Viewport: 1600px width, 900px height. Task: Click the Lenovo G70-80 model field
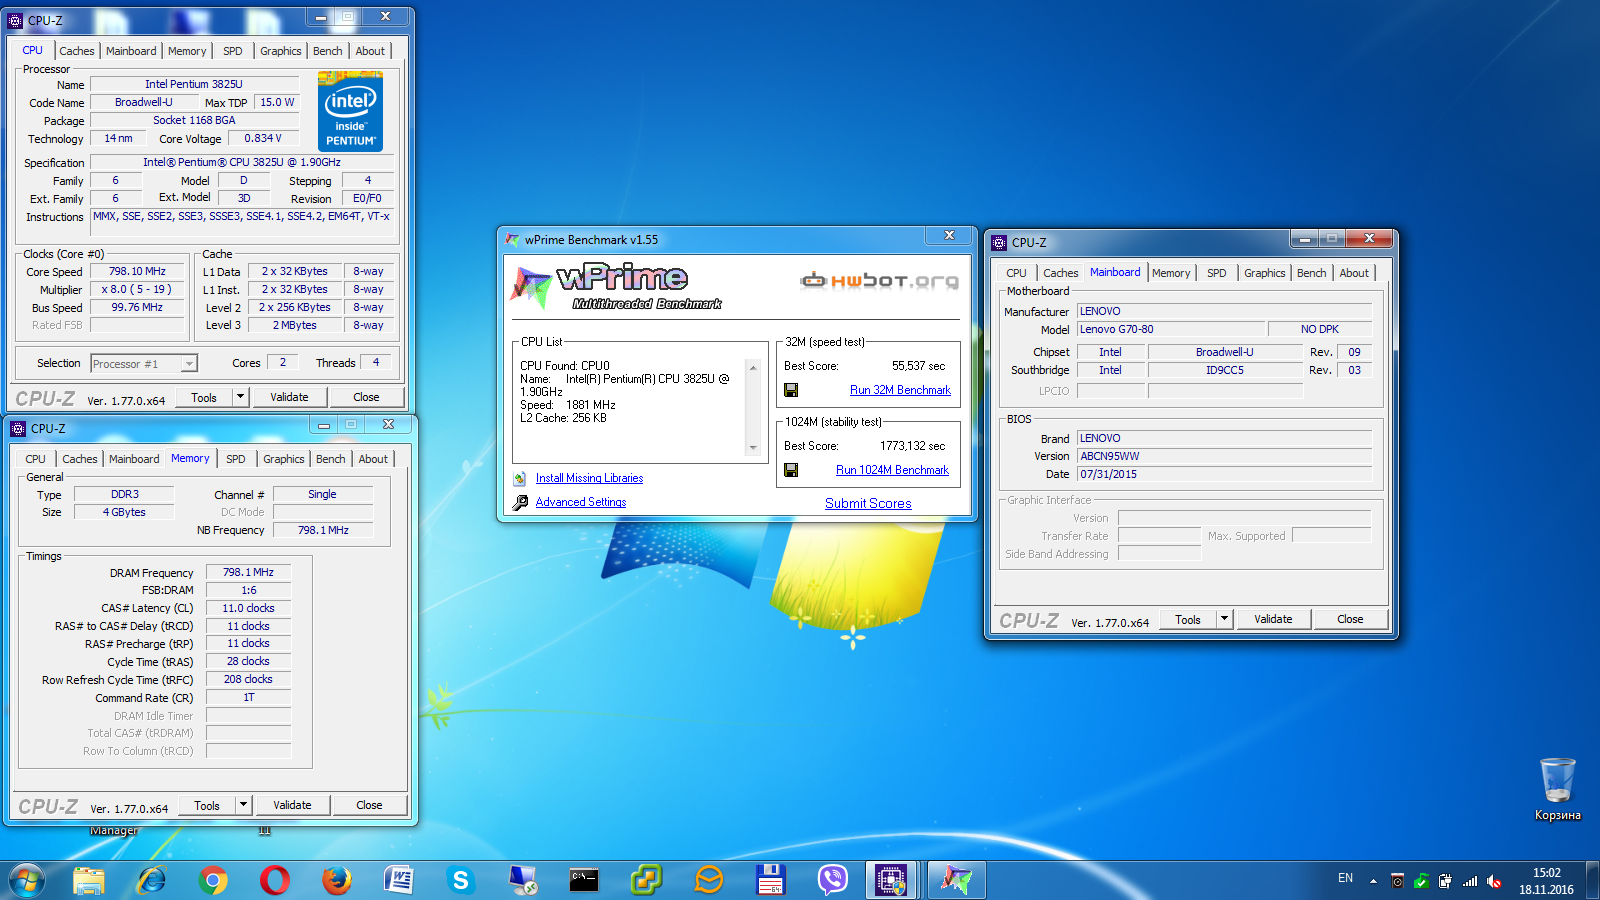(1171, 329)
